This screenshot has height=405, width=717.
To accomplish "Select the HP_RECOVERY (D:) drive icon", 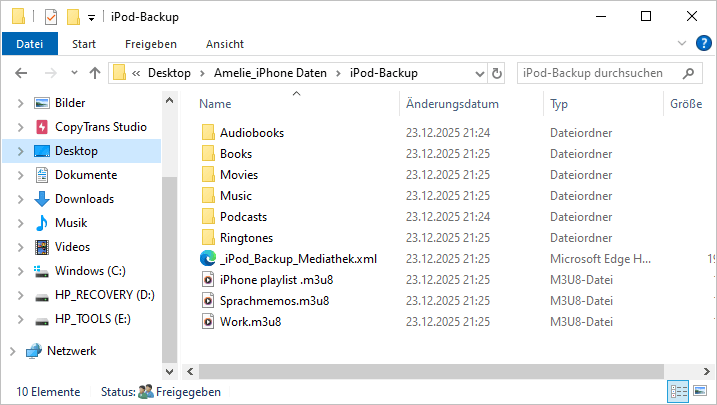I will point(42,298).
